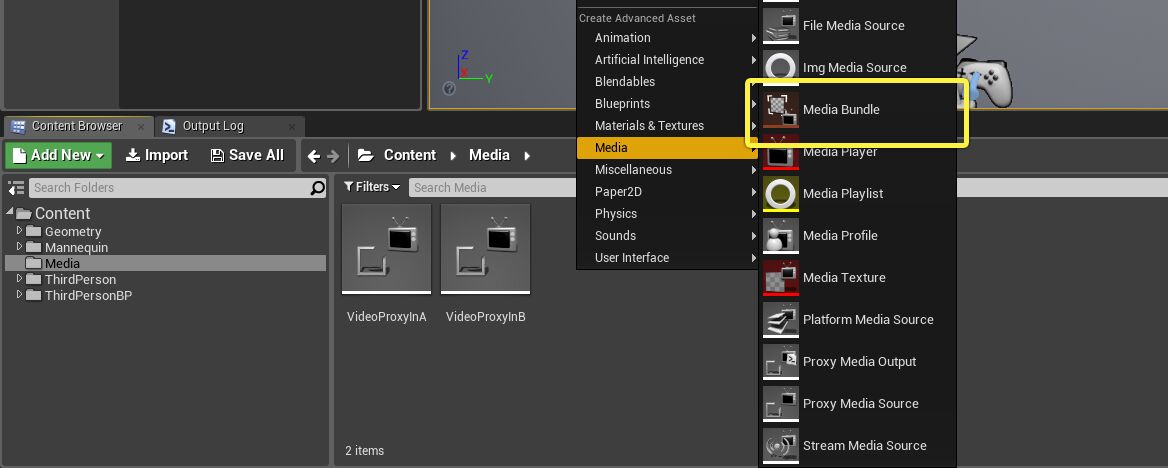Close the Content Browser tab
Viewport: 1168px width, 468px height.
point(141,127)
